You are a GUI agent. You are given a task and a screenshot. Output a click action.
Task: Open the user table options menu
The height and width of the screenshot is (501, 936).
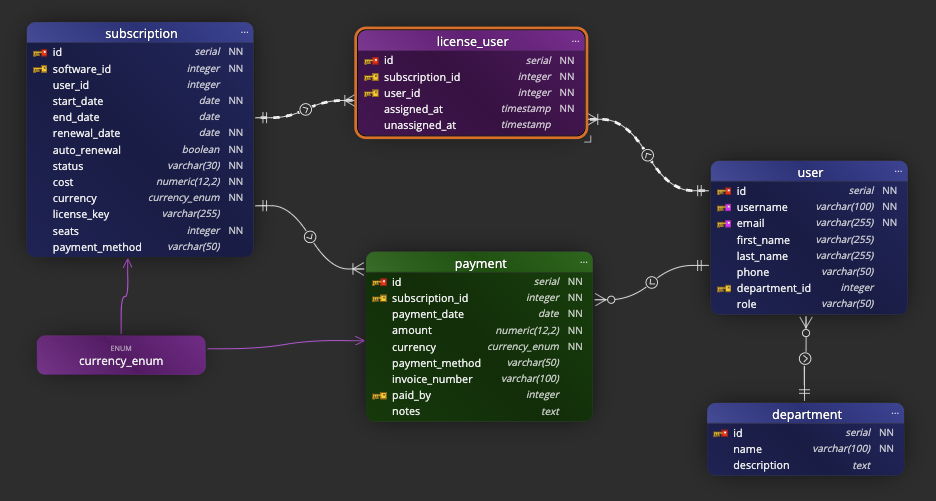[897, 172]
